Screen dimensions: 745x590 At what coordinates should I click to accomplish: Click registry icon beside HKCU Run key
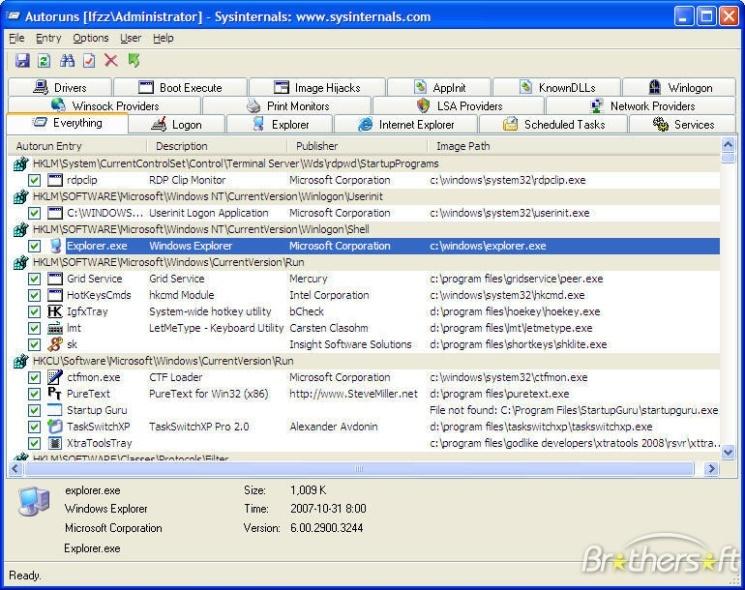20,361
